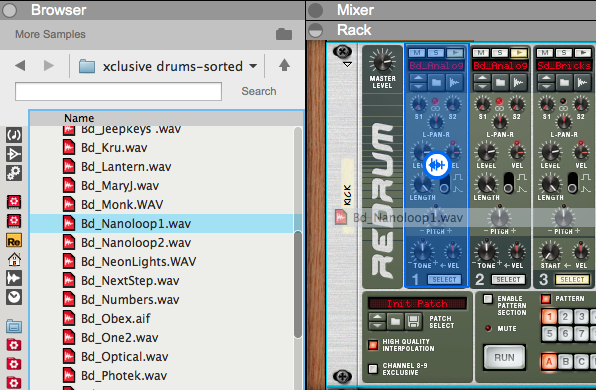Collapse the Browser panel

(x=10, y=10)
